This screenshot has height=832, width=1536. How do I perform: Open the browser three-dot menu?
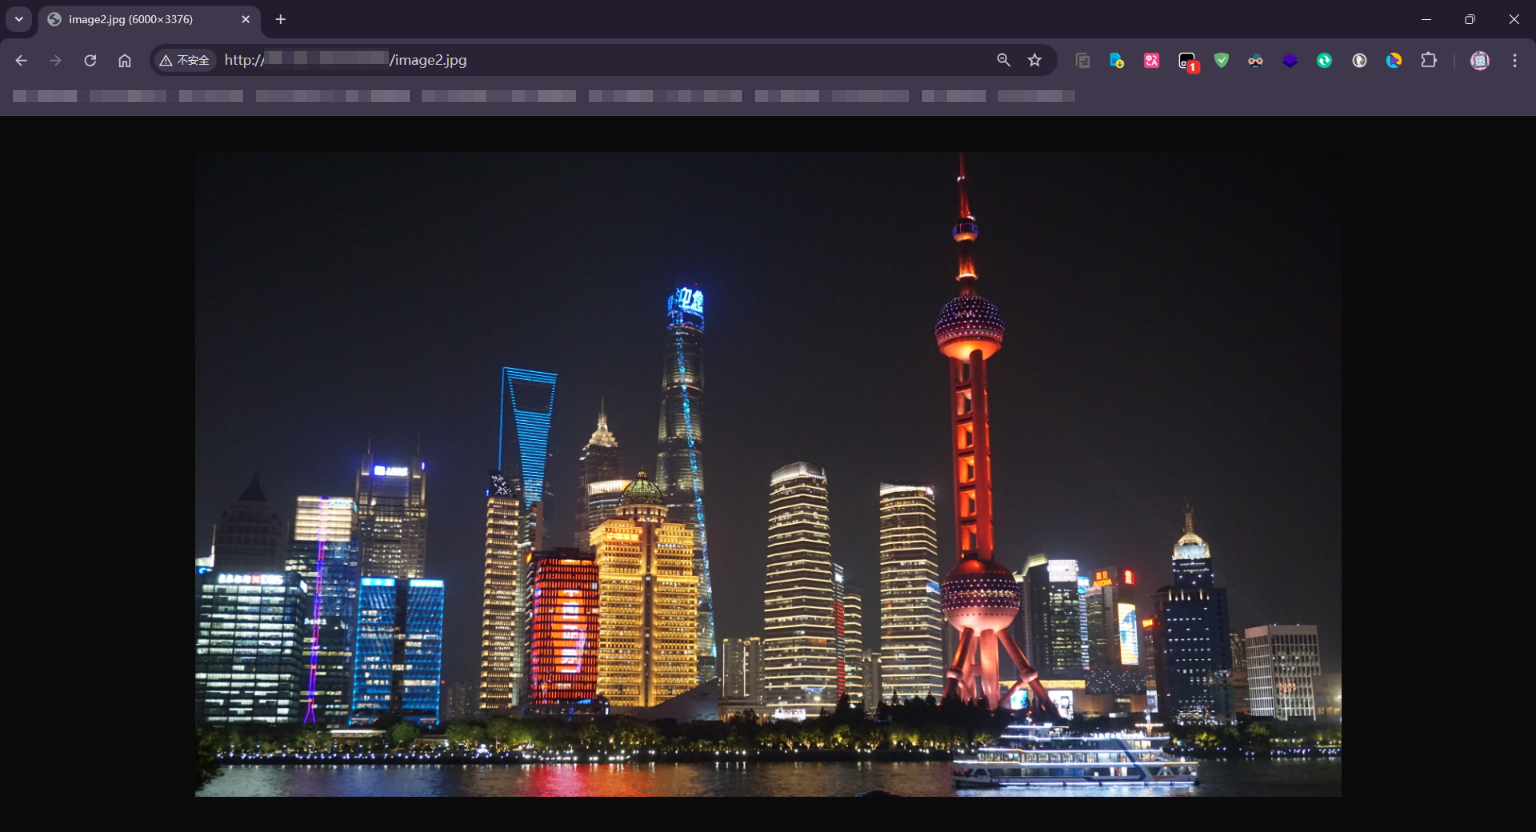click(1514, 60)
